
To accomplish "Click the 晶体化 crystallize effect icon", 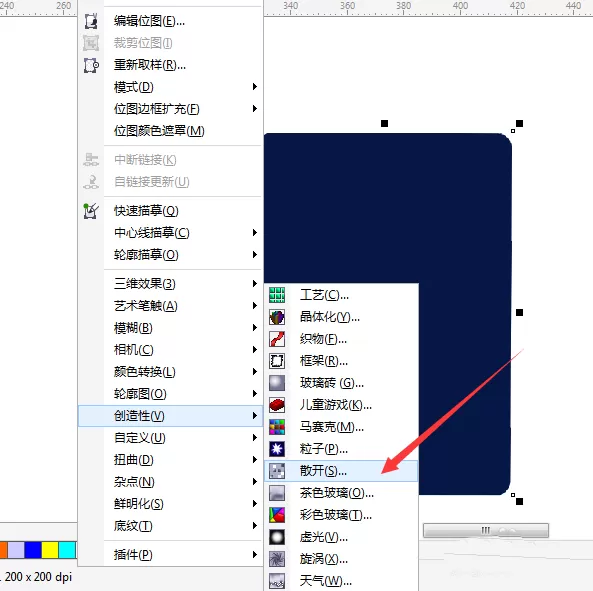I will (x=277, y=317).
